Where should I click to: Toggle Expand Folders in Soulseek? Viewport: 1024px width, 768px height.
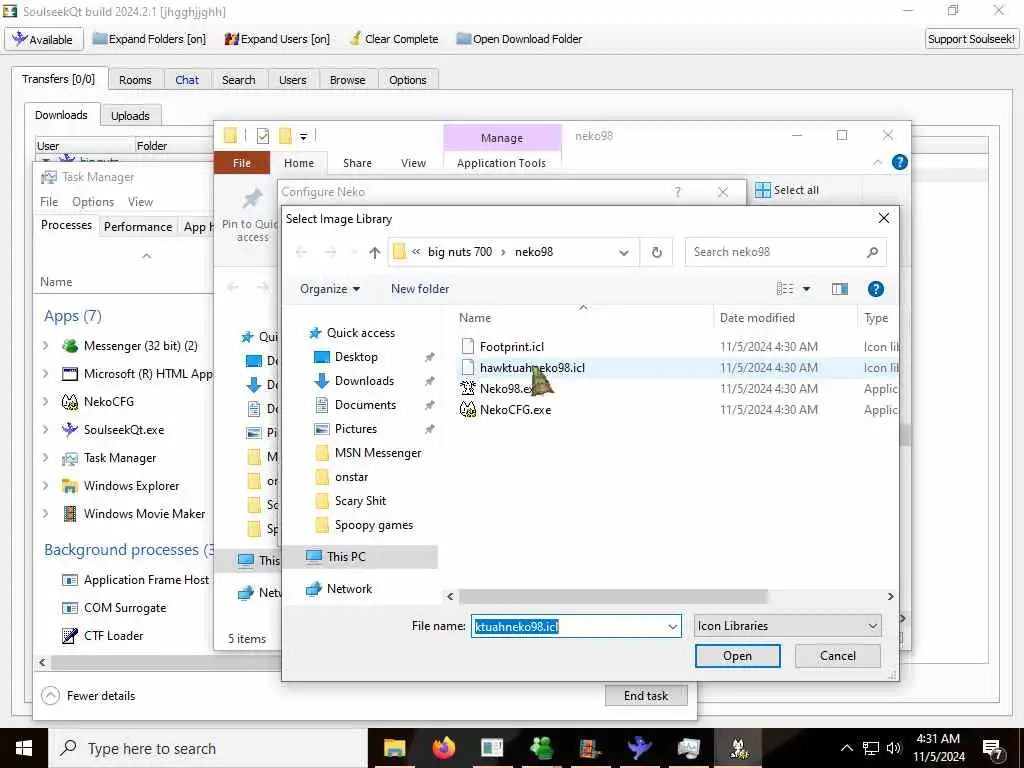coord(149,39)
